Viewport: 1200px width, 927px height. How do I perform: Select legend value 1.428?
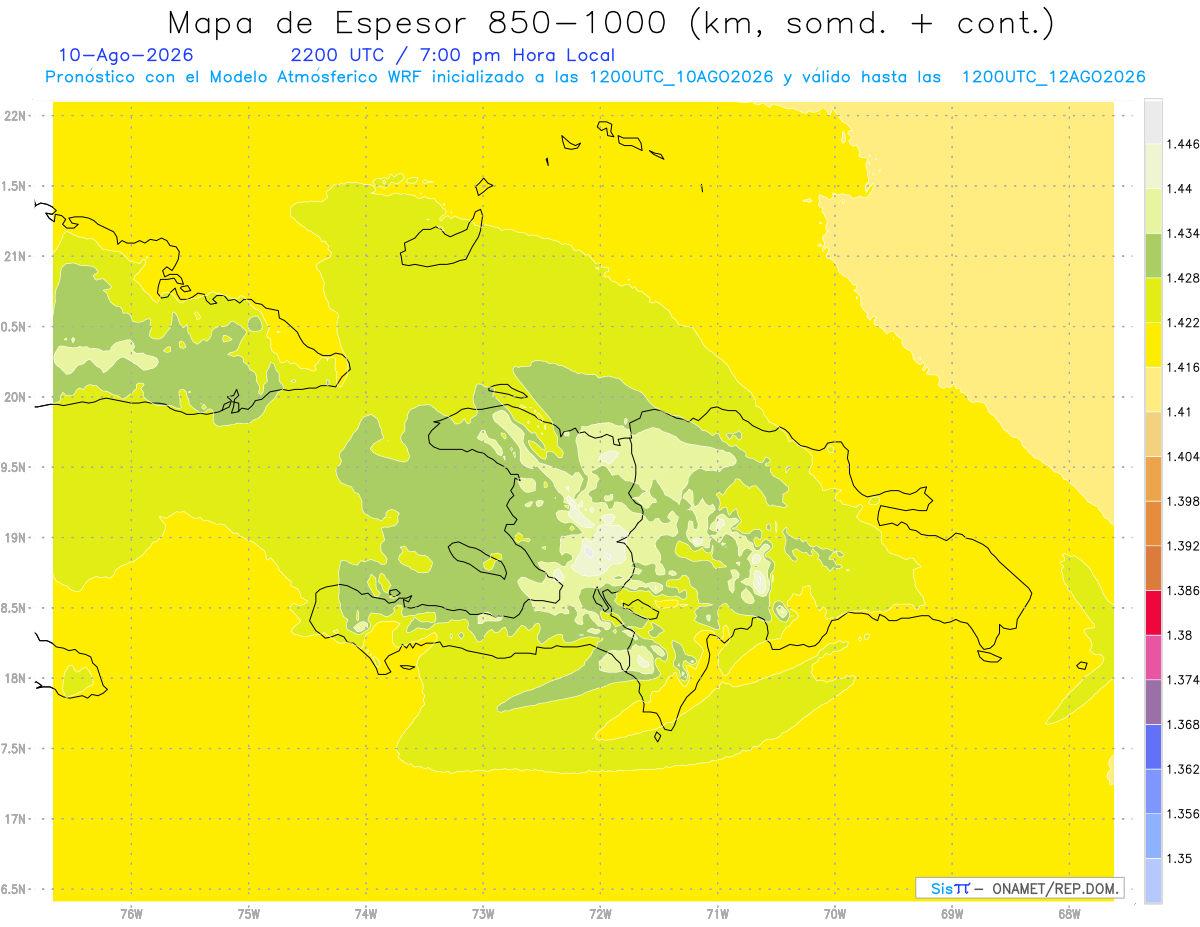(x=1182, y=278)
